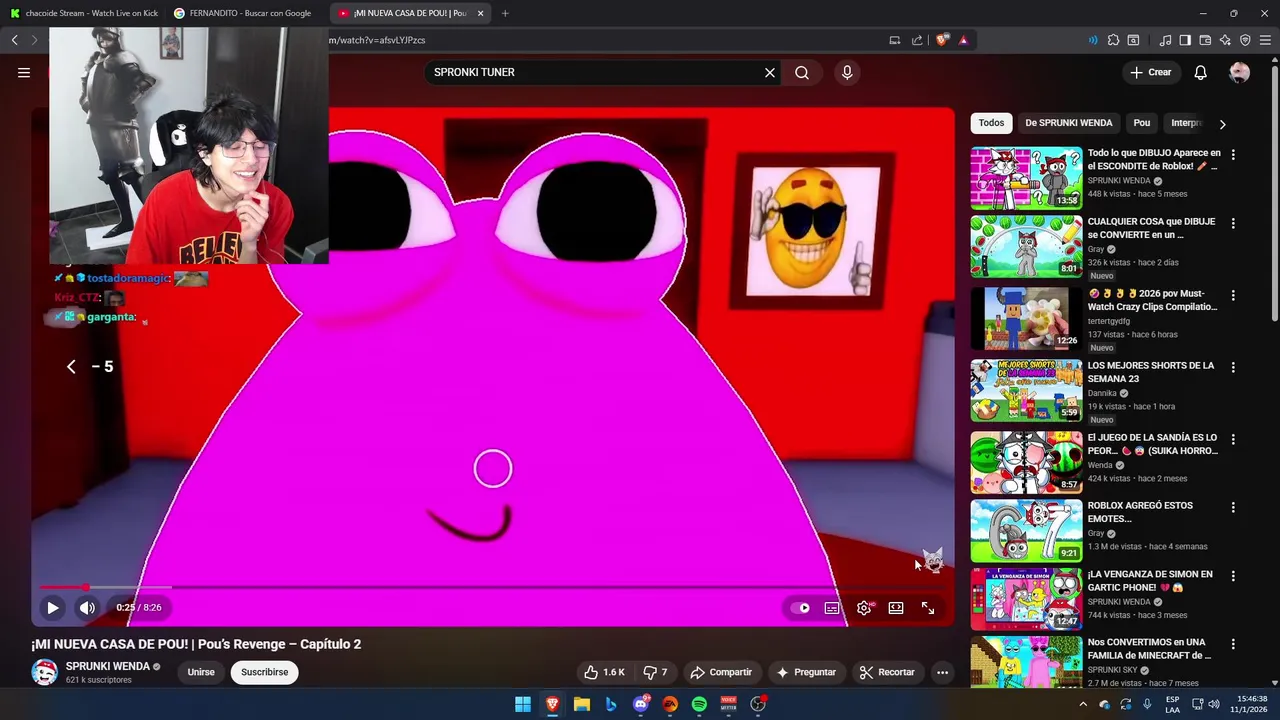1280x720 pixels.
Task: Open File Explorer from the taskbar
Action: pyautogui.click(x=581, y=704)
